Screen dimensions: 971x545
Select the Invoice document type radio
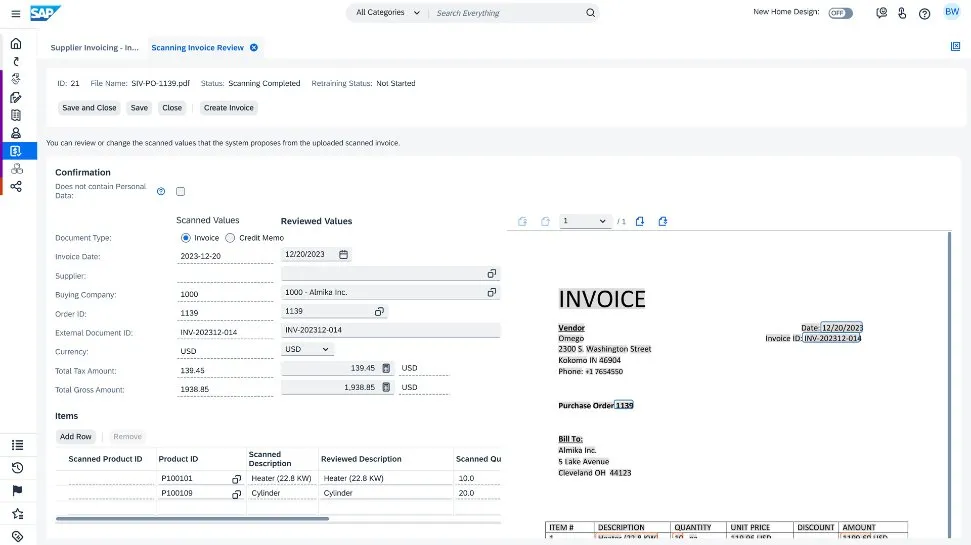pos(185,238)
